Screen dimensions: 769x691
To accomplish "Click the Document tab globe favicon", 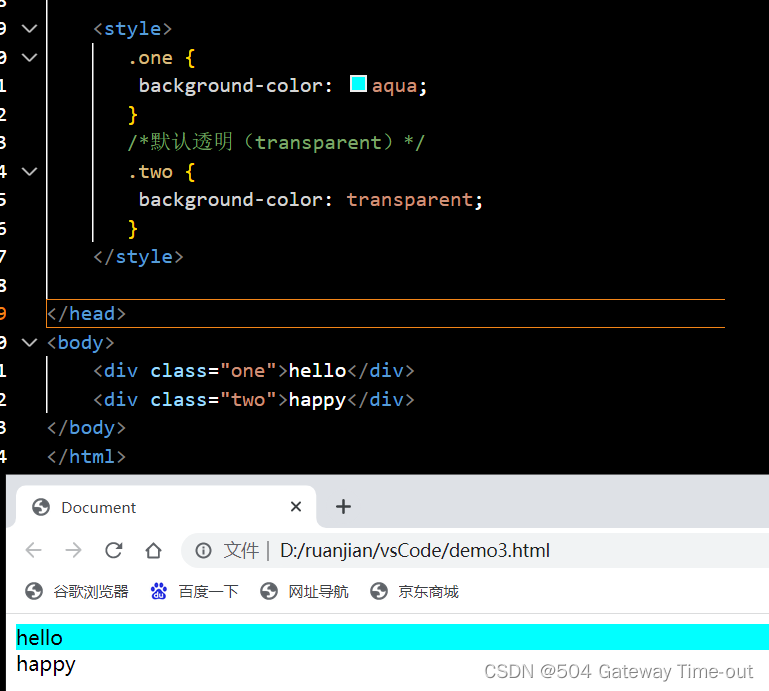I will 41,507.
